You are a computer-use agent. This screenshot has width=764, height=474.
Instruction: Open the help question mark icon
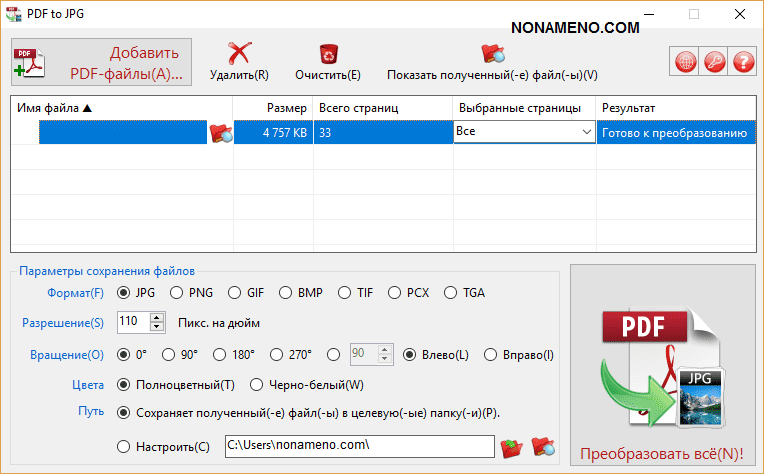tap(742, 62)
